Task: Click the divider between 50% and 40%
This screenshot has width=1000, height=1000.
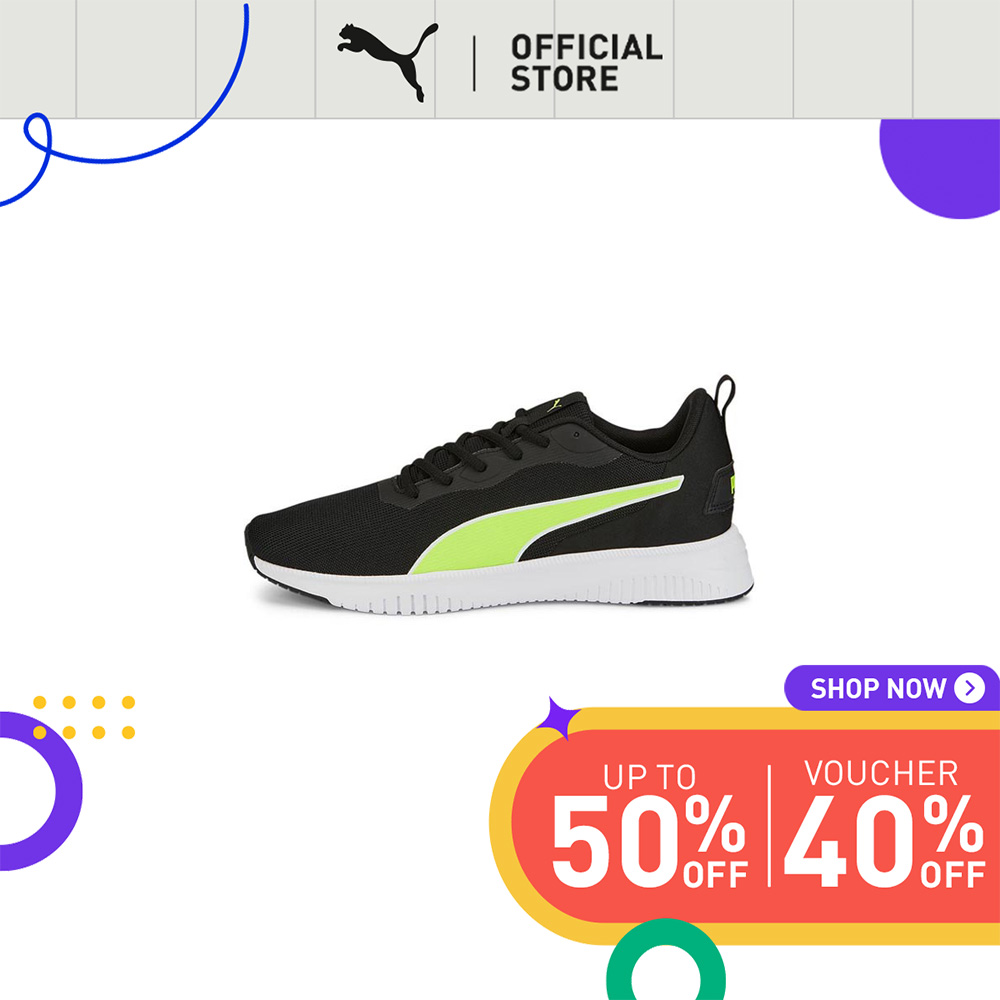Action: point(769,825)
